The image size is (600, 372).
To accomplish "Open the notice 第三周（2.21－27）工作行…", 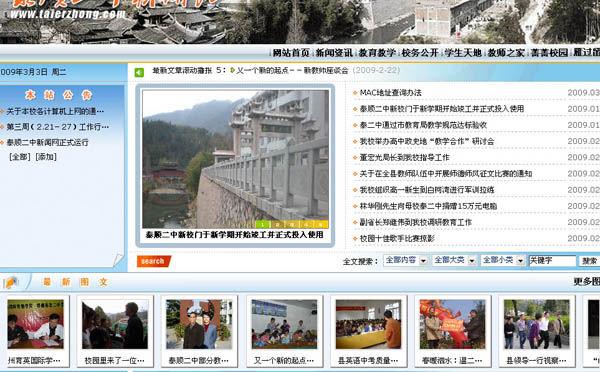I will pyautogui.click(x=57, y=127).
